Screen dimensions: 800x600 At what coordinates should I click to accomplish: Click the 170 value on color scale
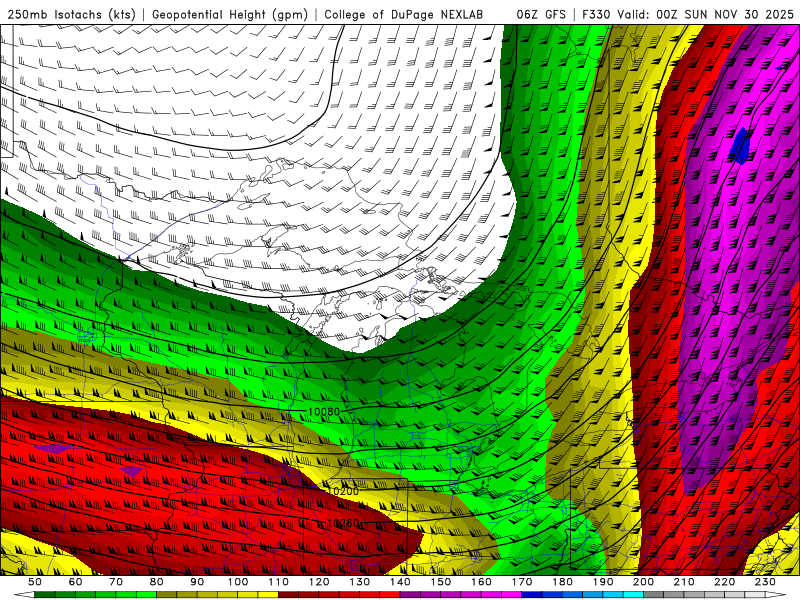click(x=521, y=582)
